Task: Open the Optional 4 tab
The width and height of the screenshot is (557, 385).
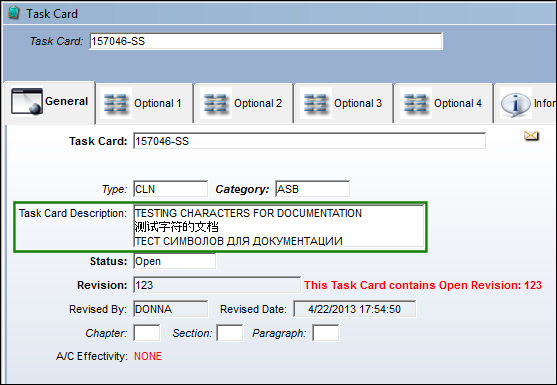Action: 444,103
